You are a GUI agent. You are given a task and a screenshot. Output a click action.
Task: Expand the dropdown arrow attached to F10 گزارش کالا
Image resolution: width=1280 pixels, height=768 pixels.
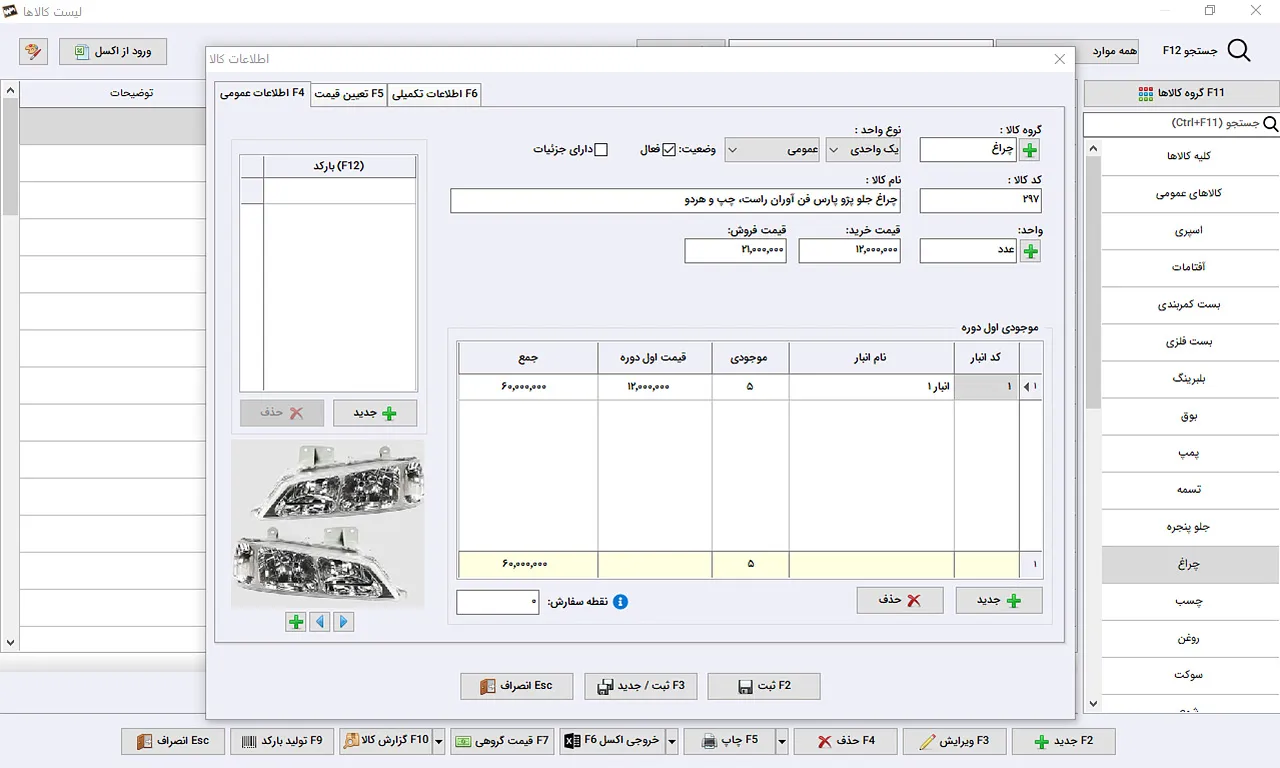438,741
